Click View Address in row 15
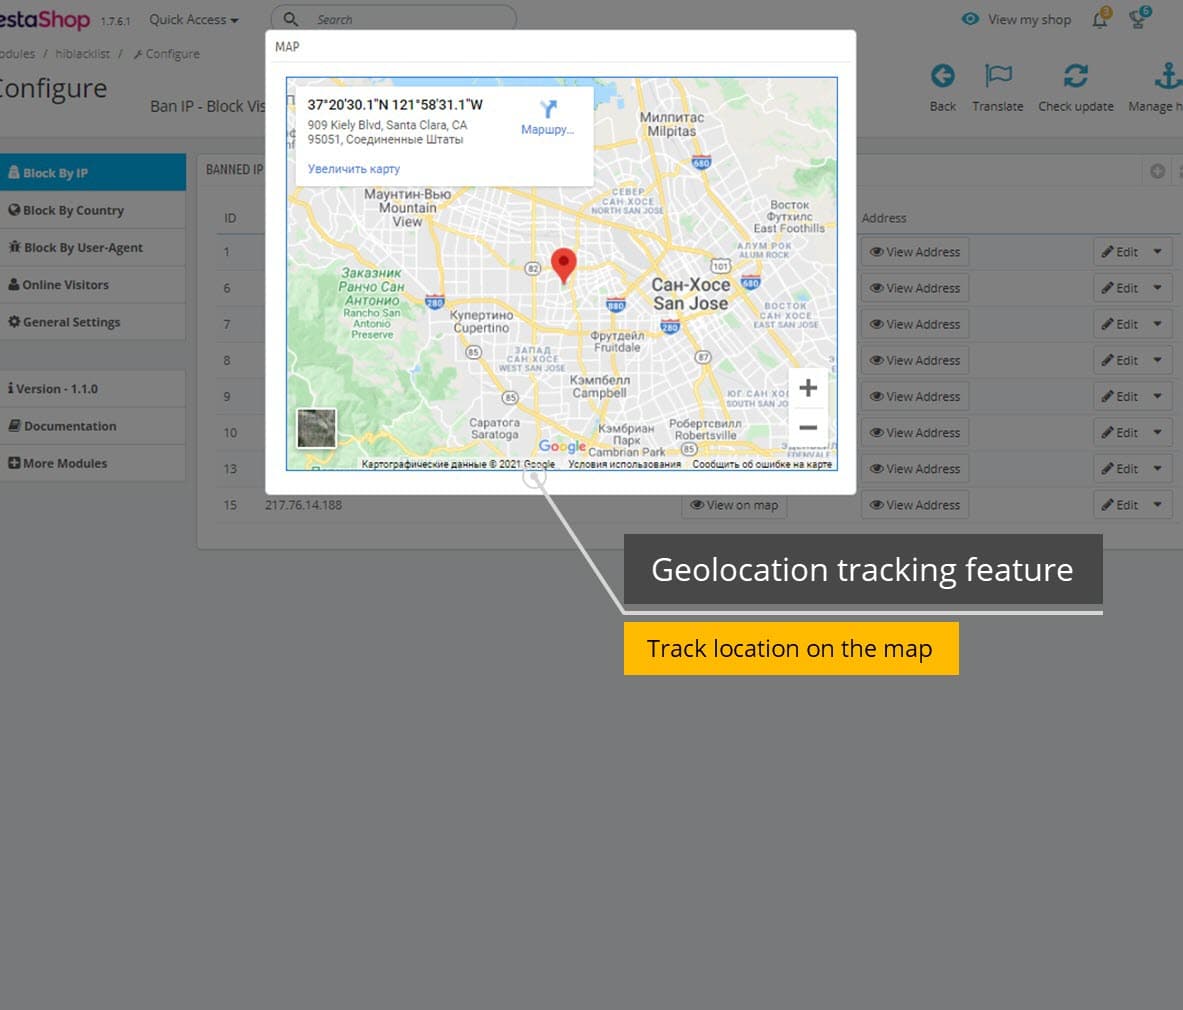The image size is (1183, 1010). tap(914, 505)
